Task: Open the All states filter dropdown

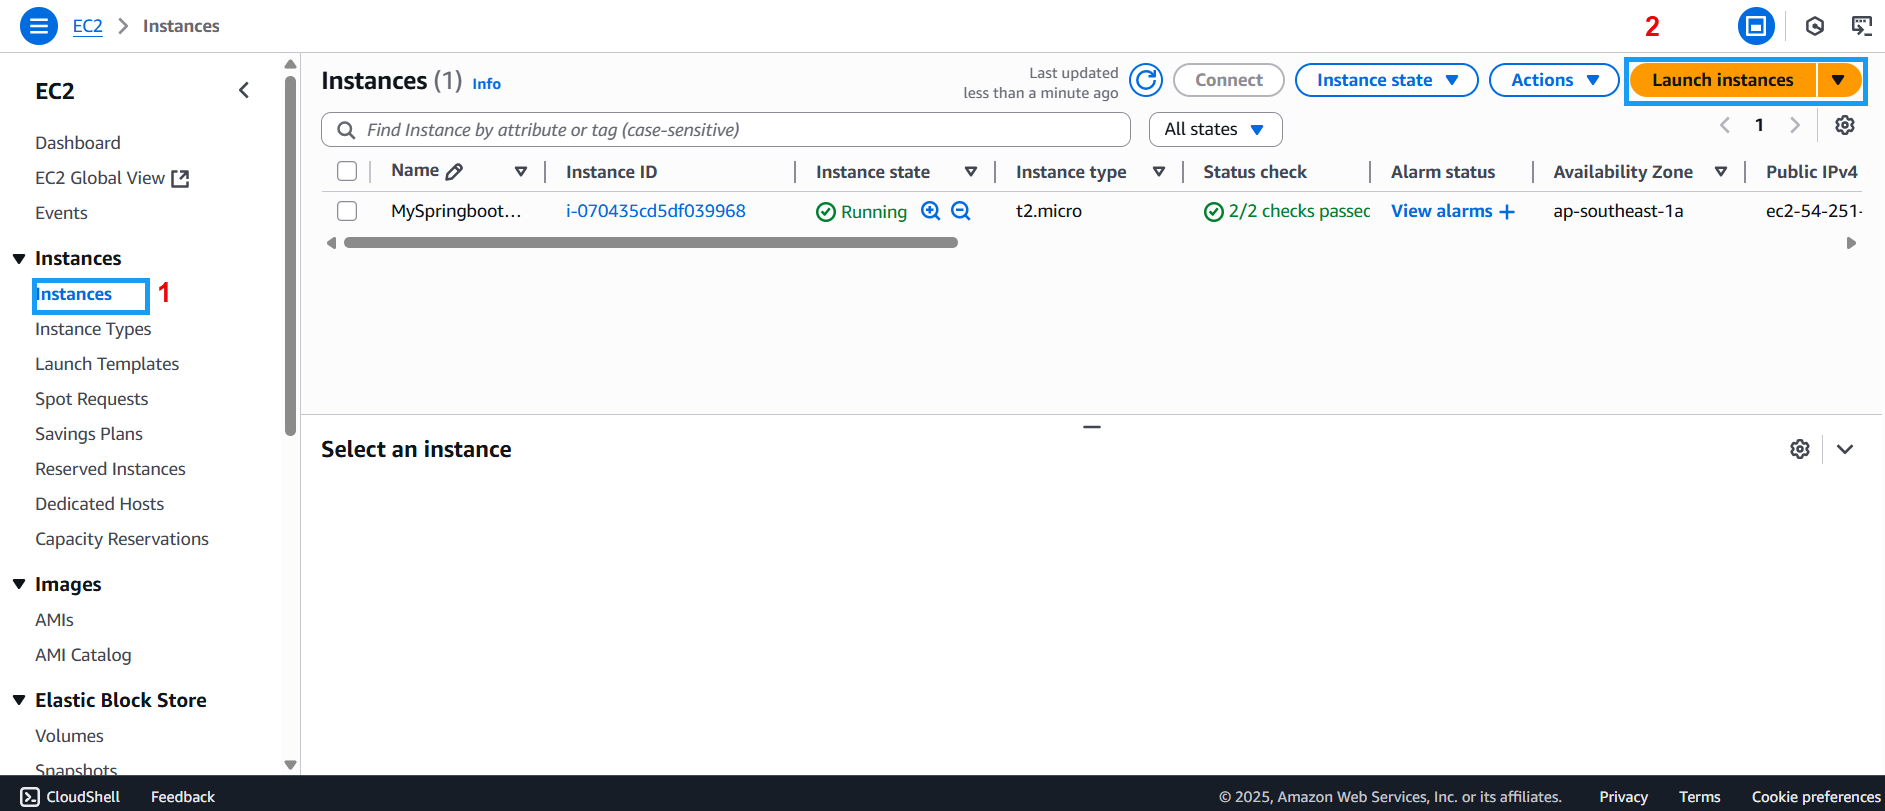Action: point(1215,129)
